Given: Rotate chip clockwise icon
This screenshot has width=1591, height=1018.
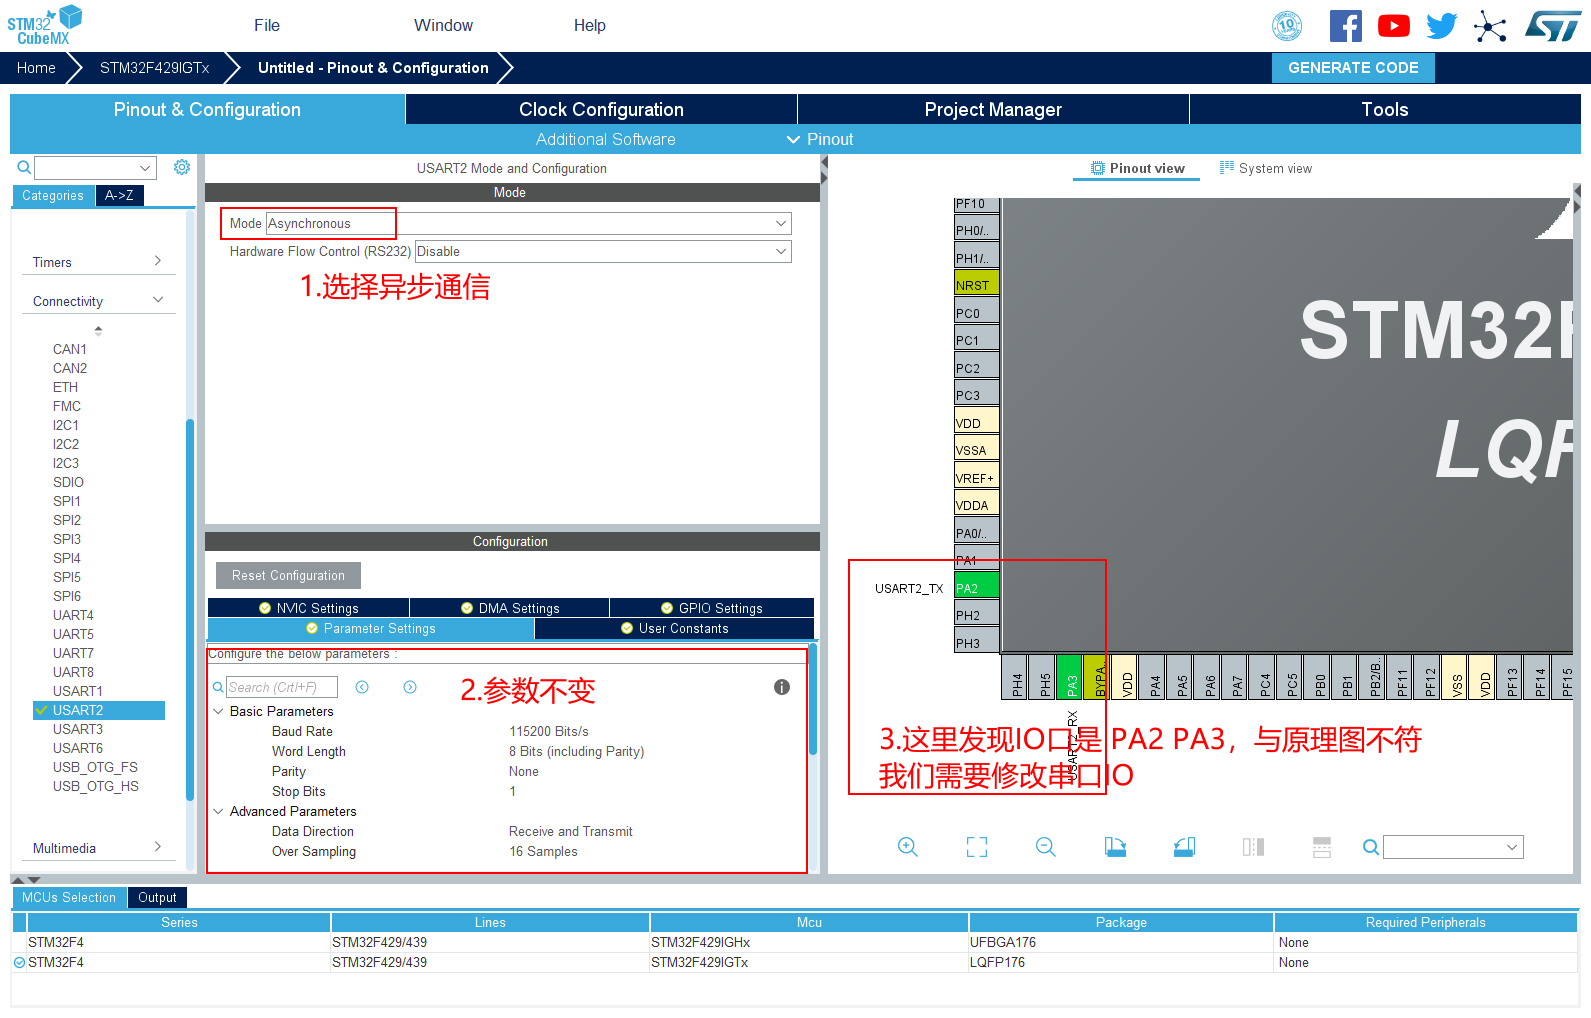Looking at the screenshot, I should (x=1115, y=847).
